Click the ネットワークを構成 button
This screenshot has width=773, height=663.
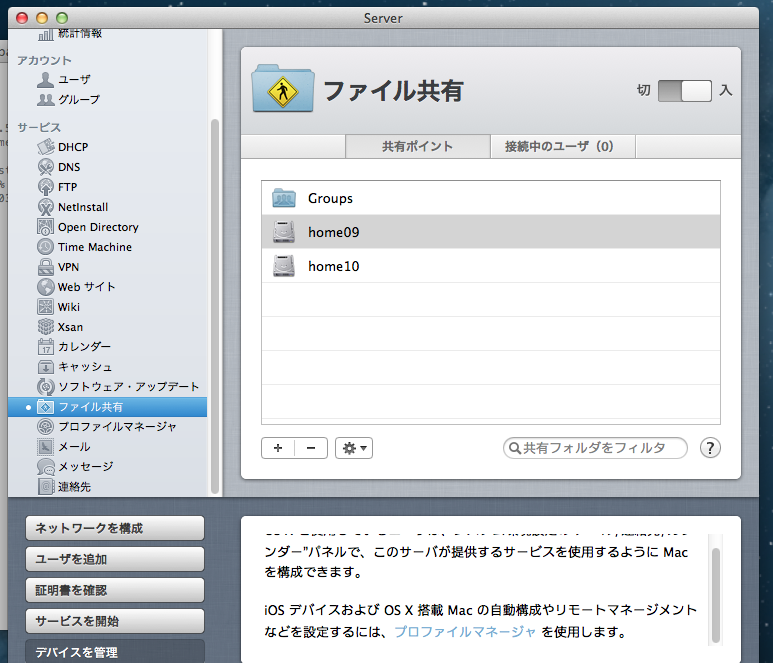point(115,528)
